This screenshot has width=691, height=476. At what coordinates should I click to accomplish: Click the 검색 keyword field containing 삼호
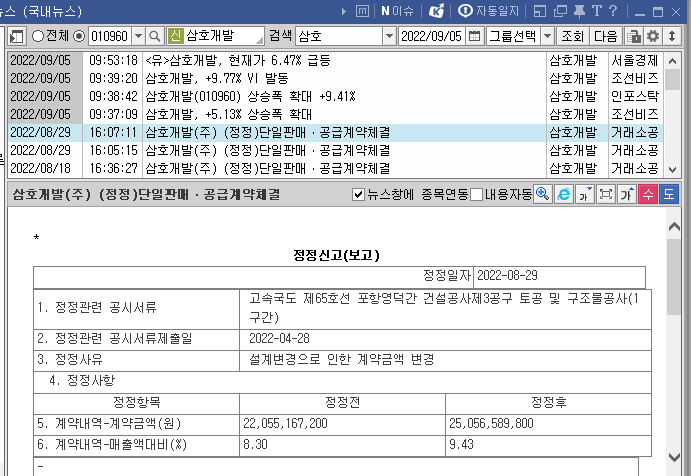pos(339,36)
